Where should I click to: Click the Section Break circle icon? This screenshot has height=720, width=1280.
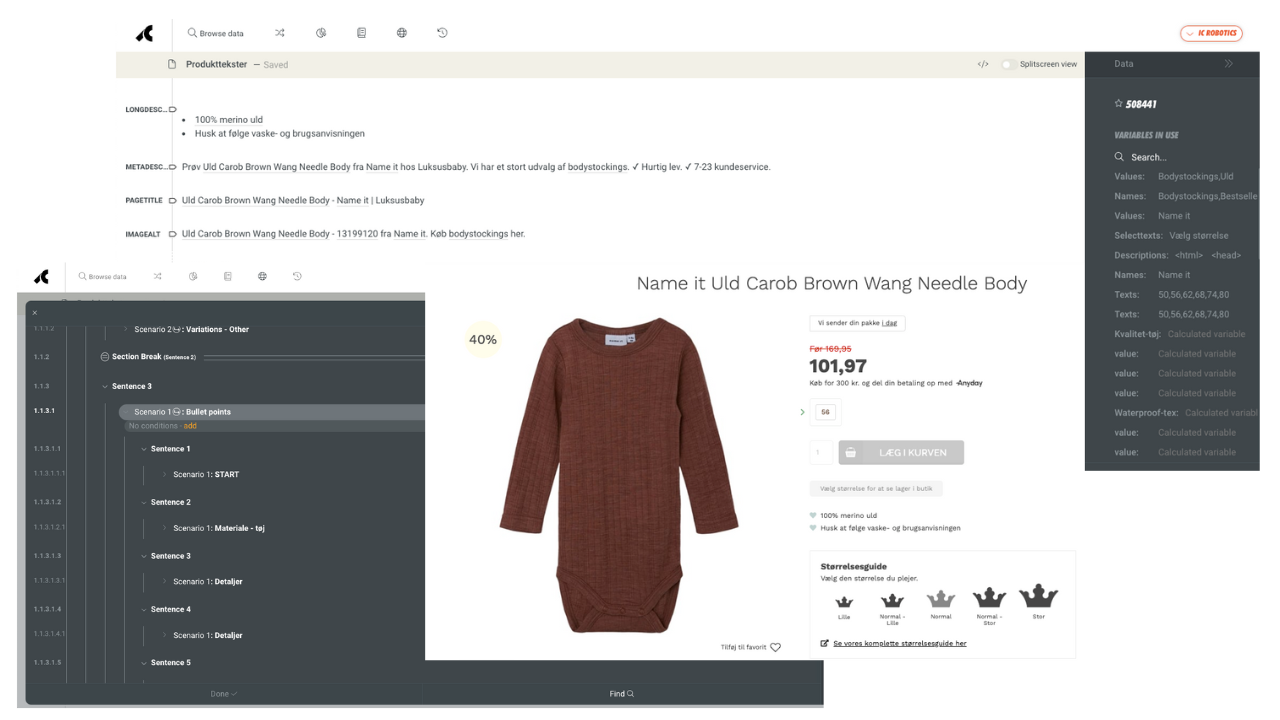(x=105, y=357)
